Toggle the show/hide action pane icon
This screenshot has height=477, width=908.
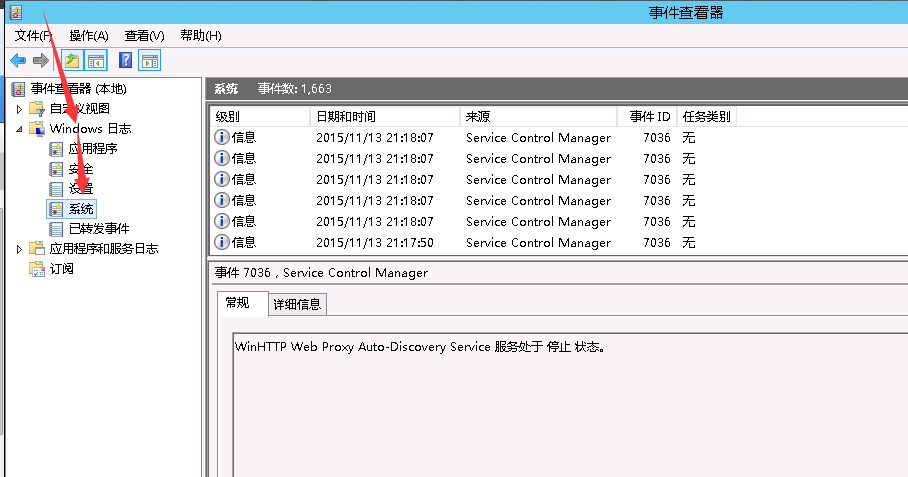(150, 61)
